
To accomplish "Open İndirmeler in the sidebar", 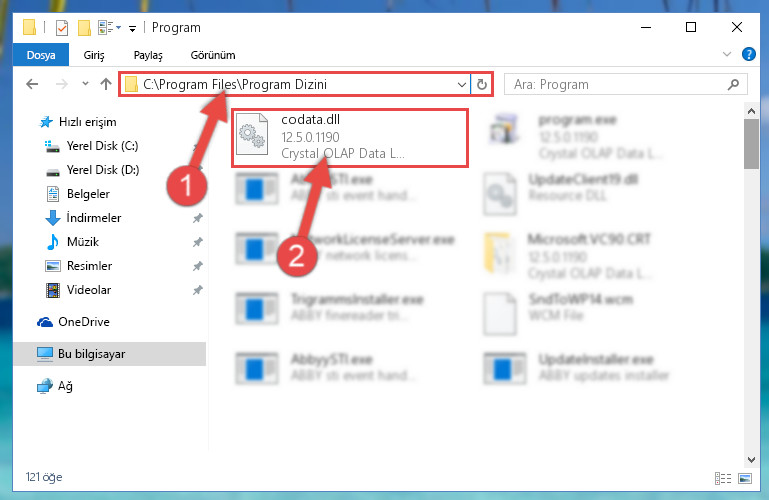I will [83, 218].
